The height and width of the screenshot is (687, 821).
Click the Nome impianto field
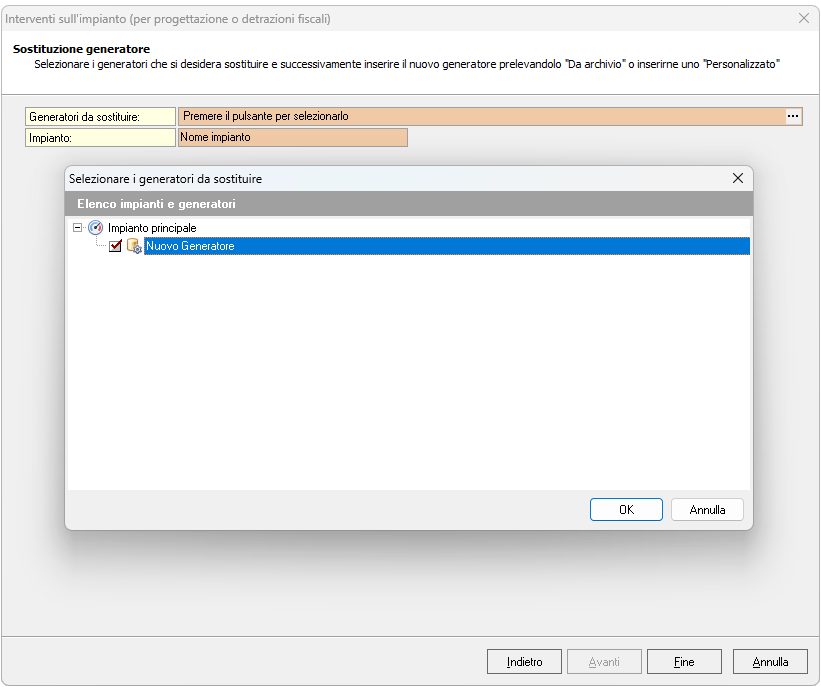click(292, 138)
